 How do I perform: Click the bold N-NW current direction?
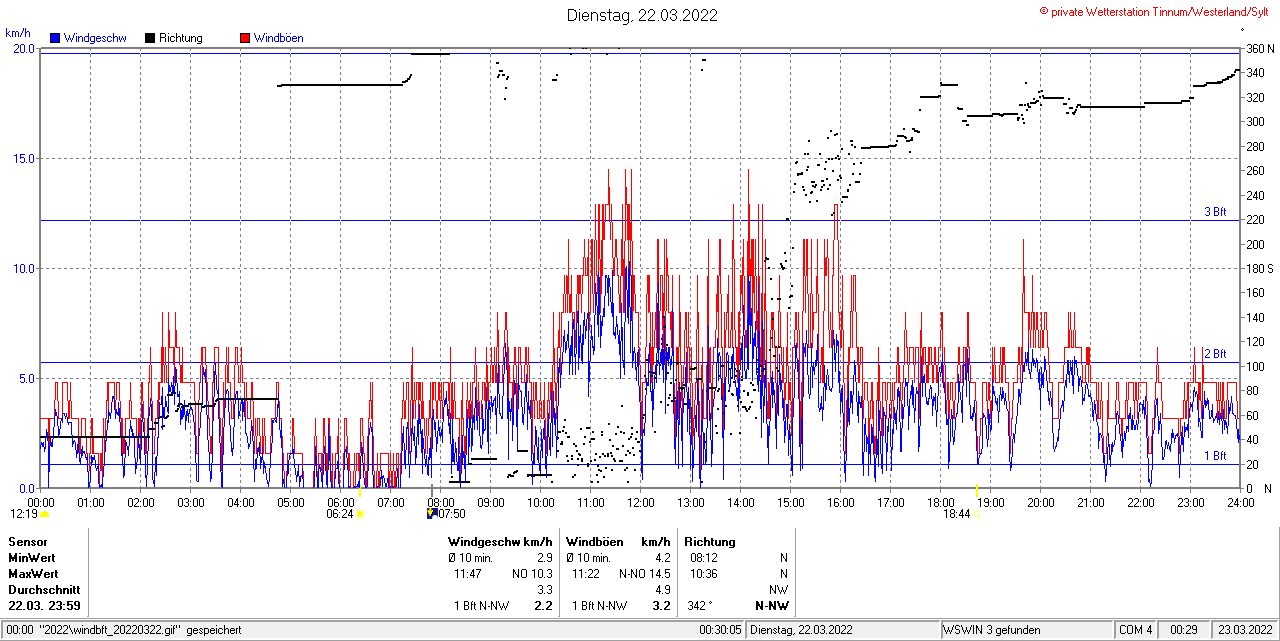(x=771, y=606)
